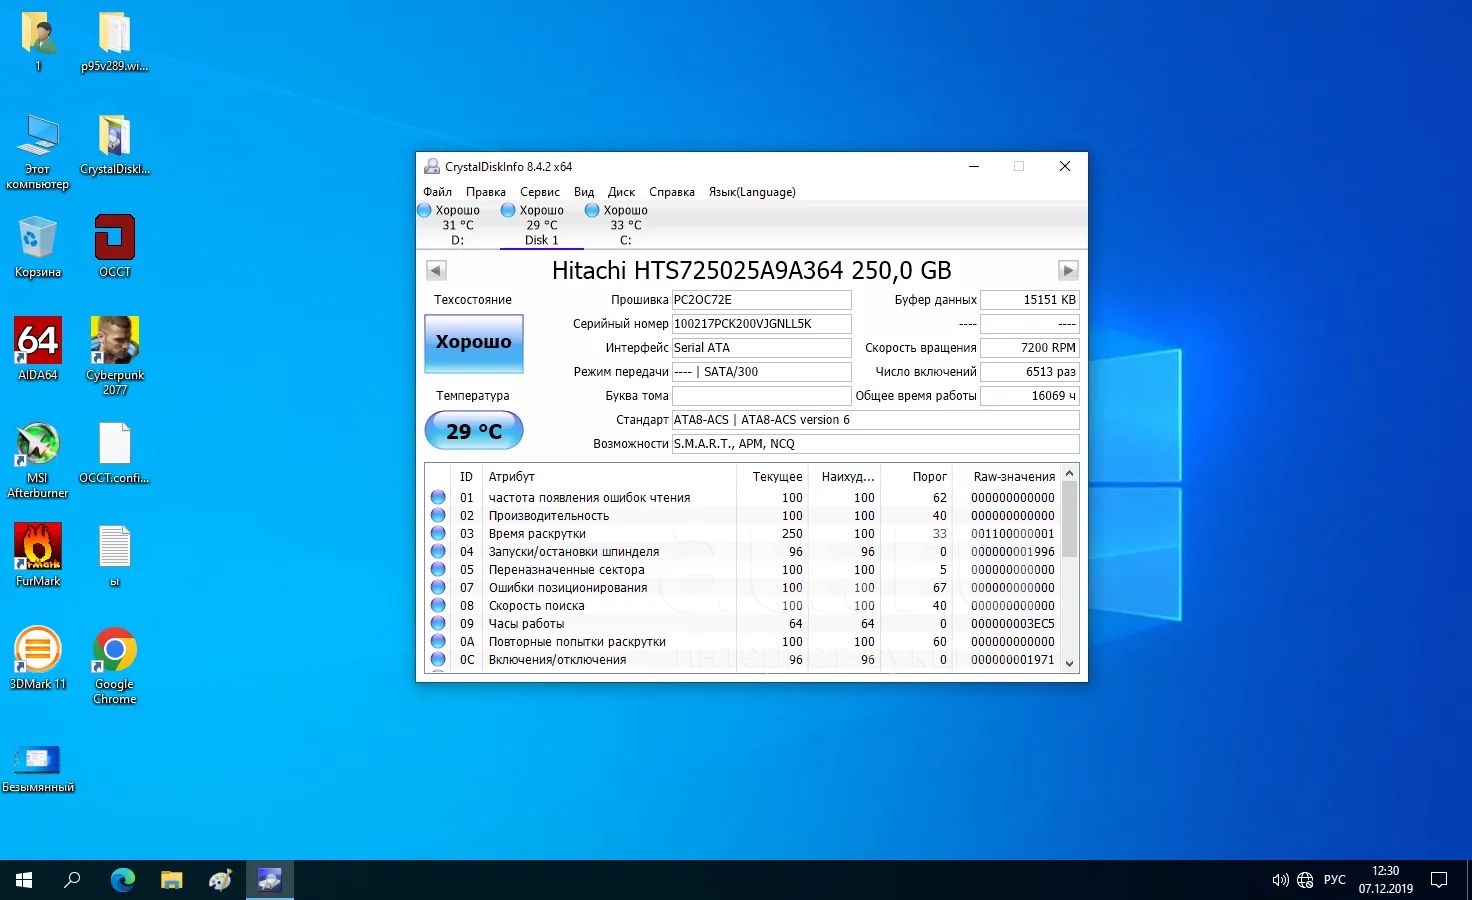Click the Прошивка field PC2OC72E
This screenshot has height=900, width=1472.
point(761,300)
